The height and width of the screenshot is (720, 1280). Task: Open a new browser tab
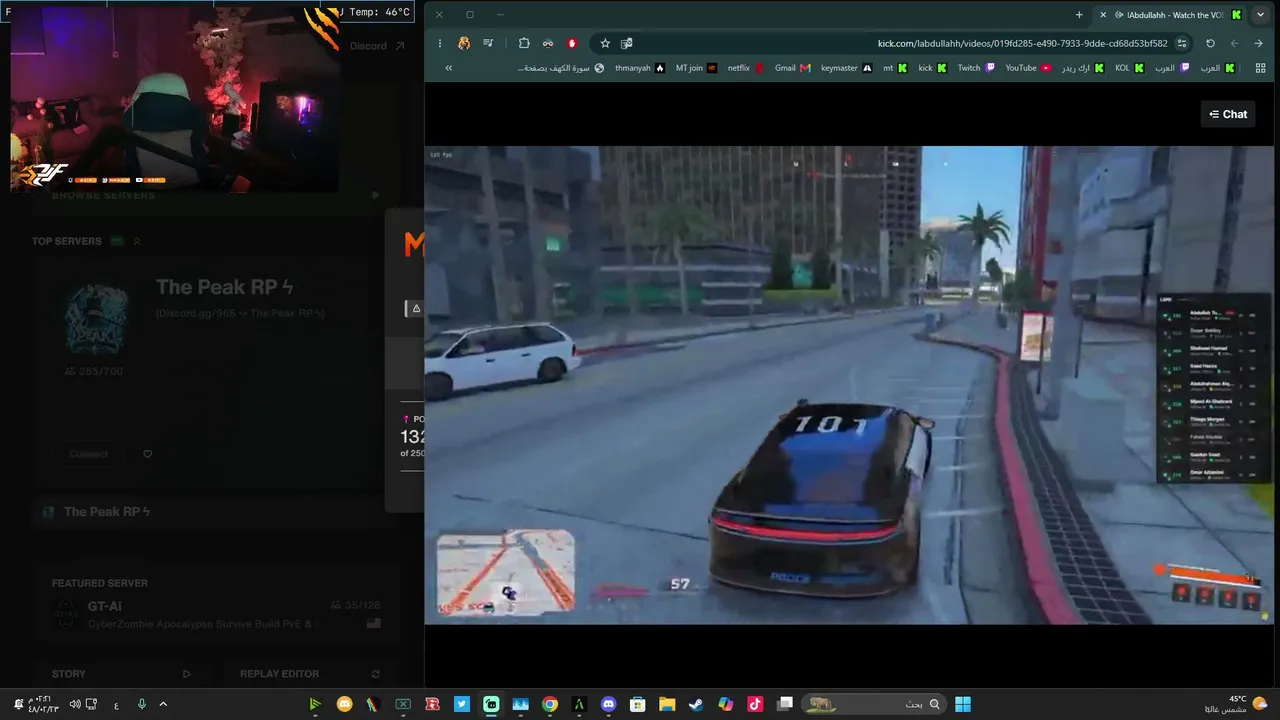point(1079,15)
